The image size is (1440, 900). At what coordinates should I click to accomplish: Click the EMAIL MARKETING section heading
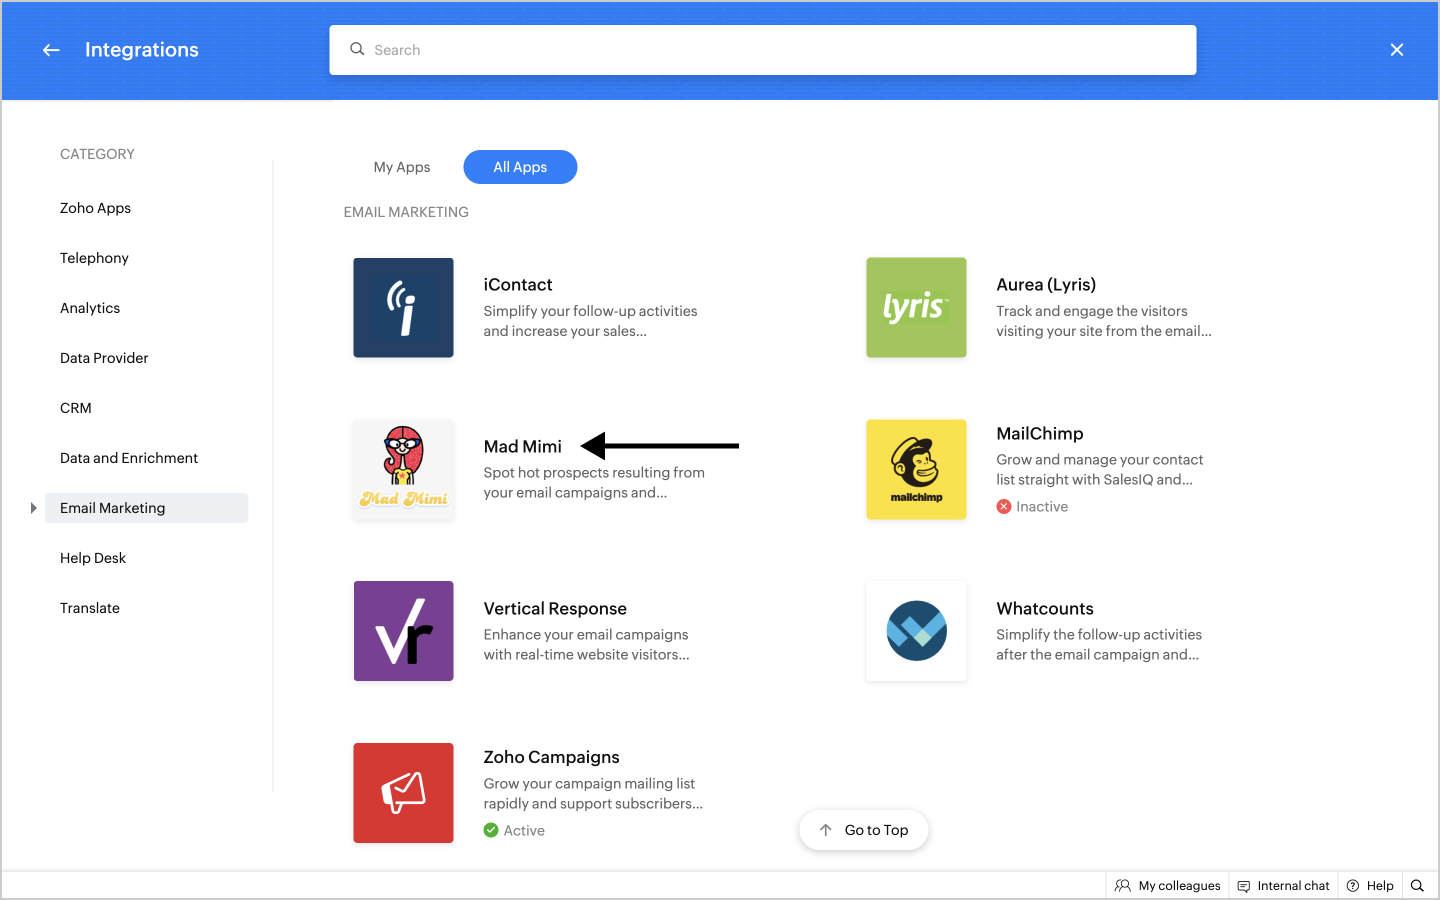(406, 212)
